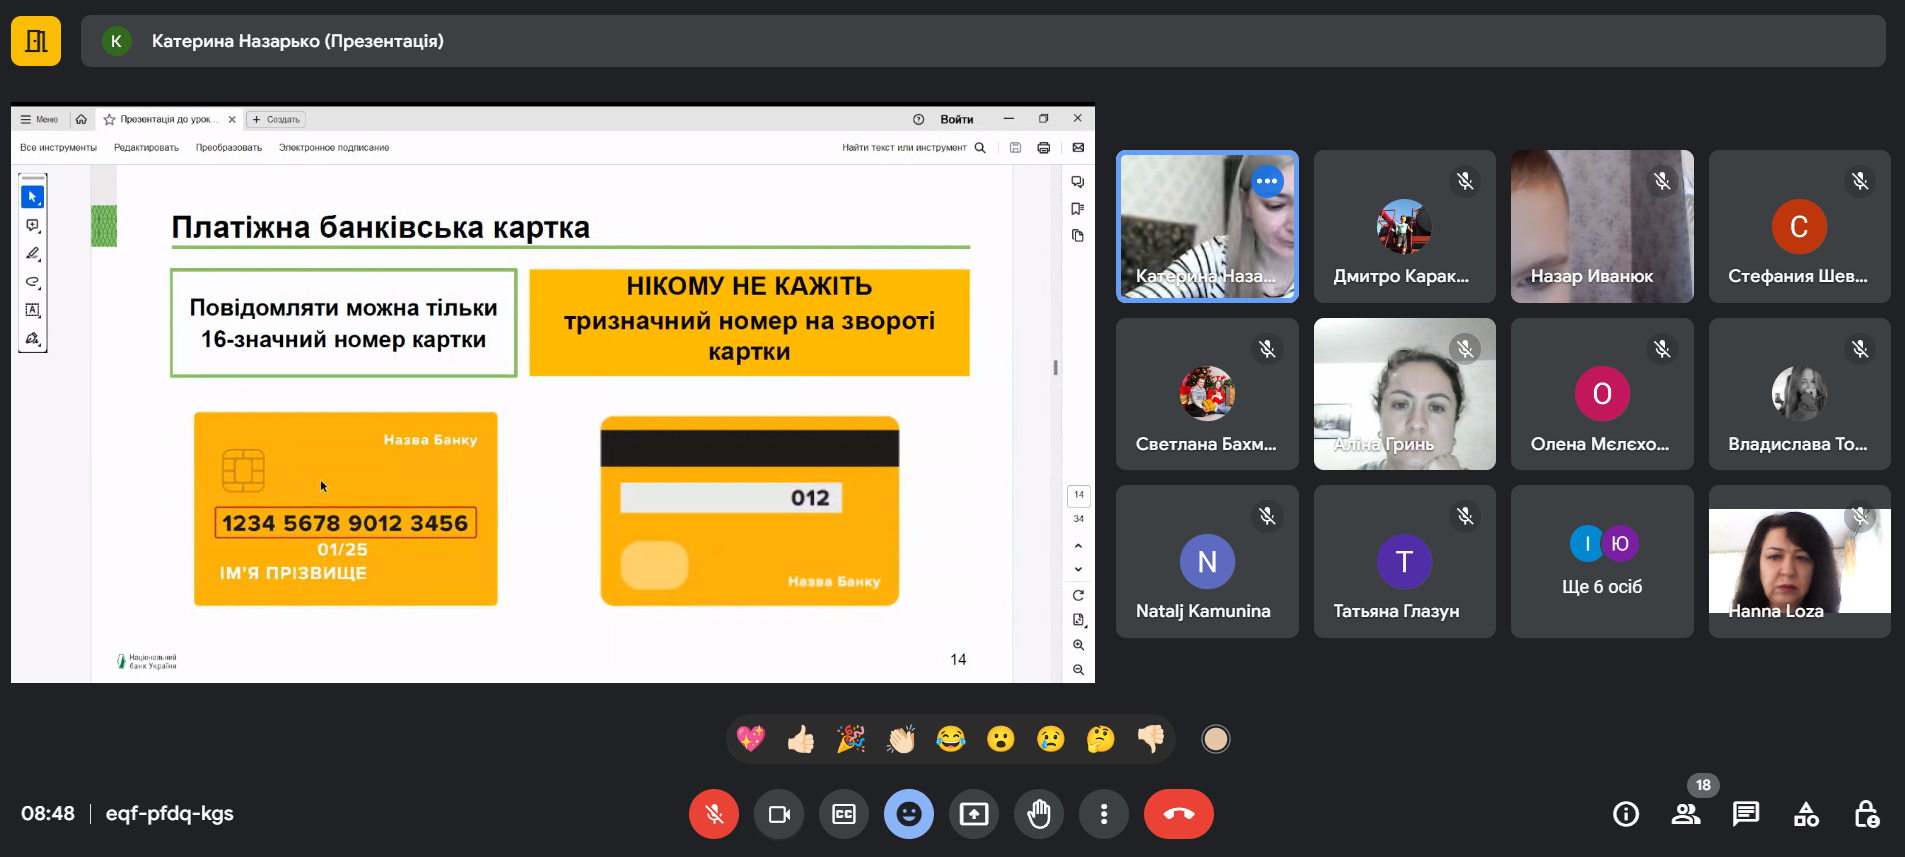Click Катерина Назарько presentation header
This screenshot has height=857, width=1905.
(297, 41)
